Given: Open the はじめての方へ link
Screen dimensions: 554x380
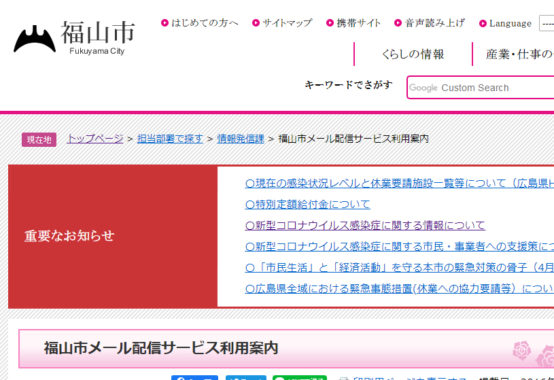Looking at the screenshot, I should pos(205,23).
